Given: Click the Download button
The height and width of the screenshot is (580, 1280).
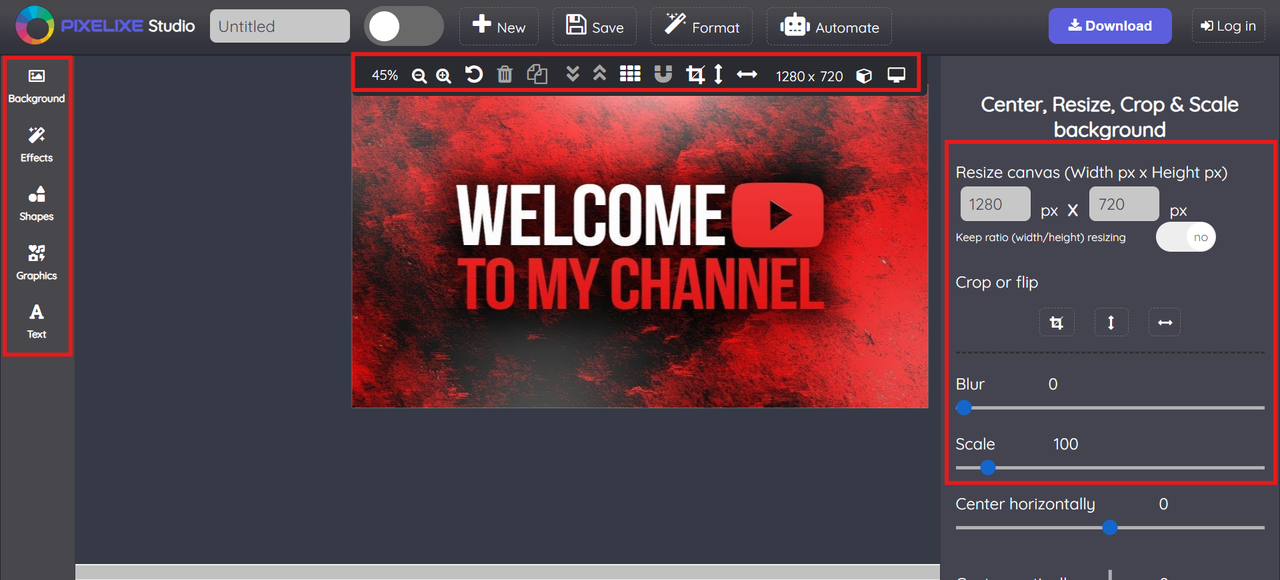Looking at the screenshot, I should coord(1110,26).
